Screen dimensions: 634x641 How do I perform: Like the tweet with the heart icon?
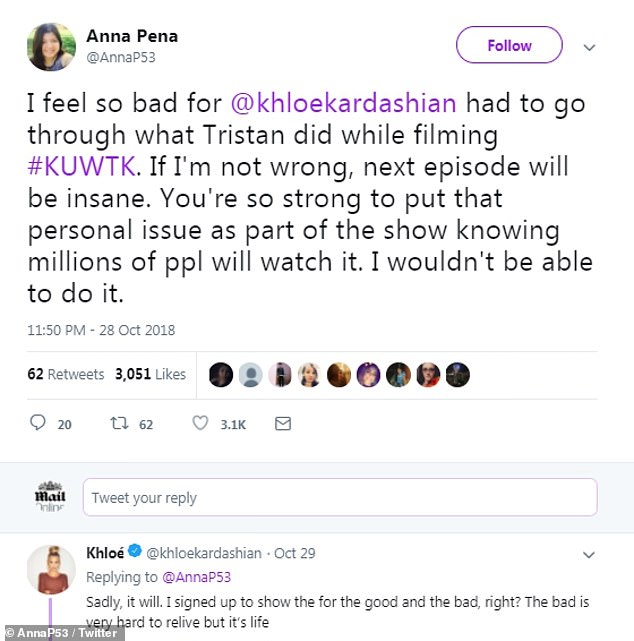point(200,424)
